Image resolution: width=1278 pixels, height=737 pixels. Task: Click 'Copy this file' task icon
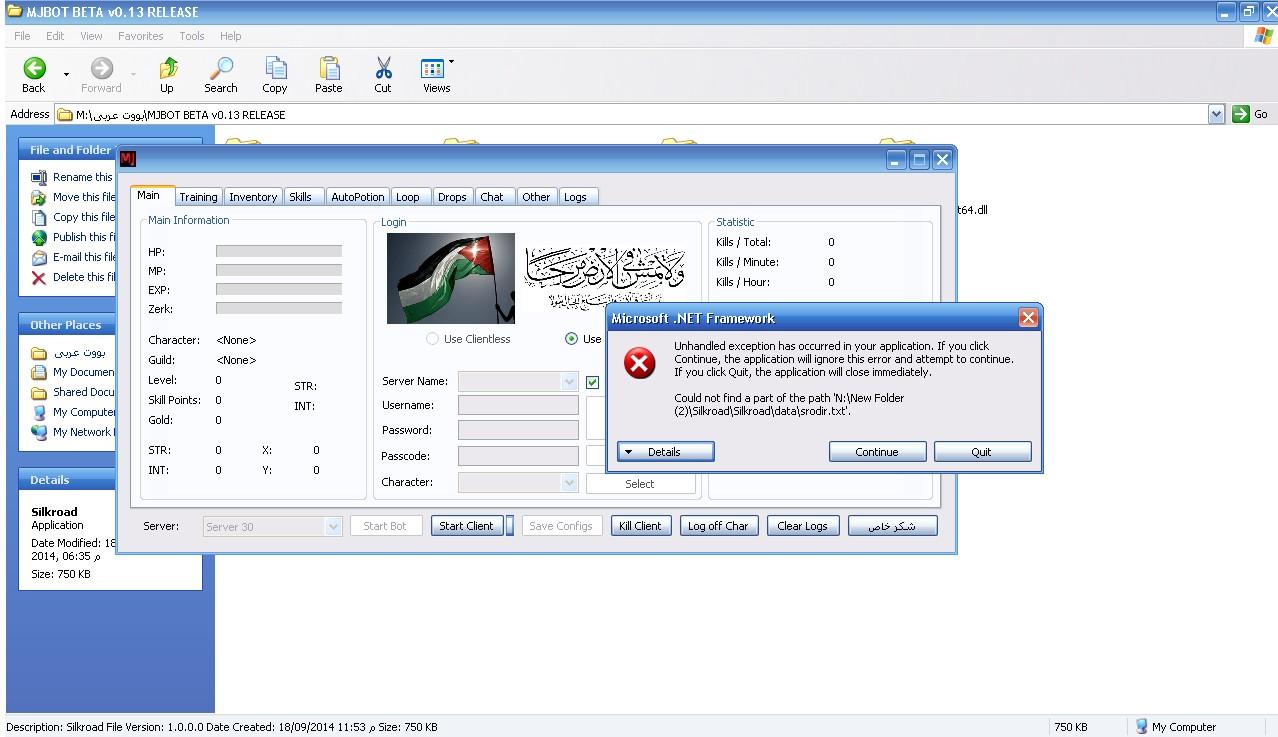39,217
